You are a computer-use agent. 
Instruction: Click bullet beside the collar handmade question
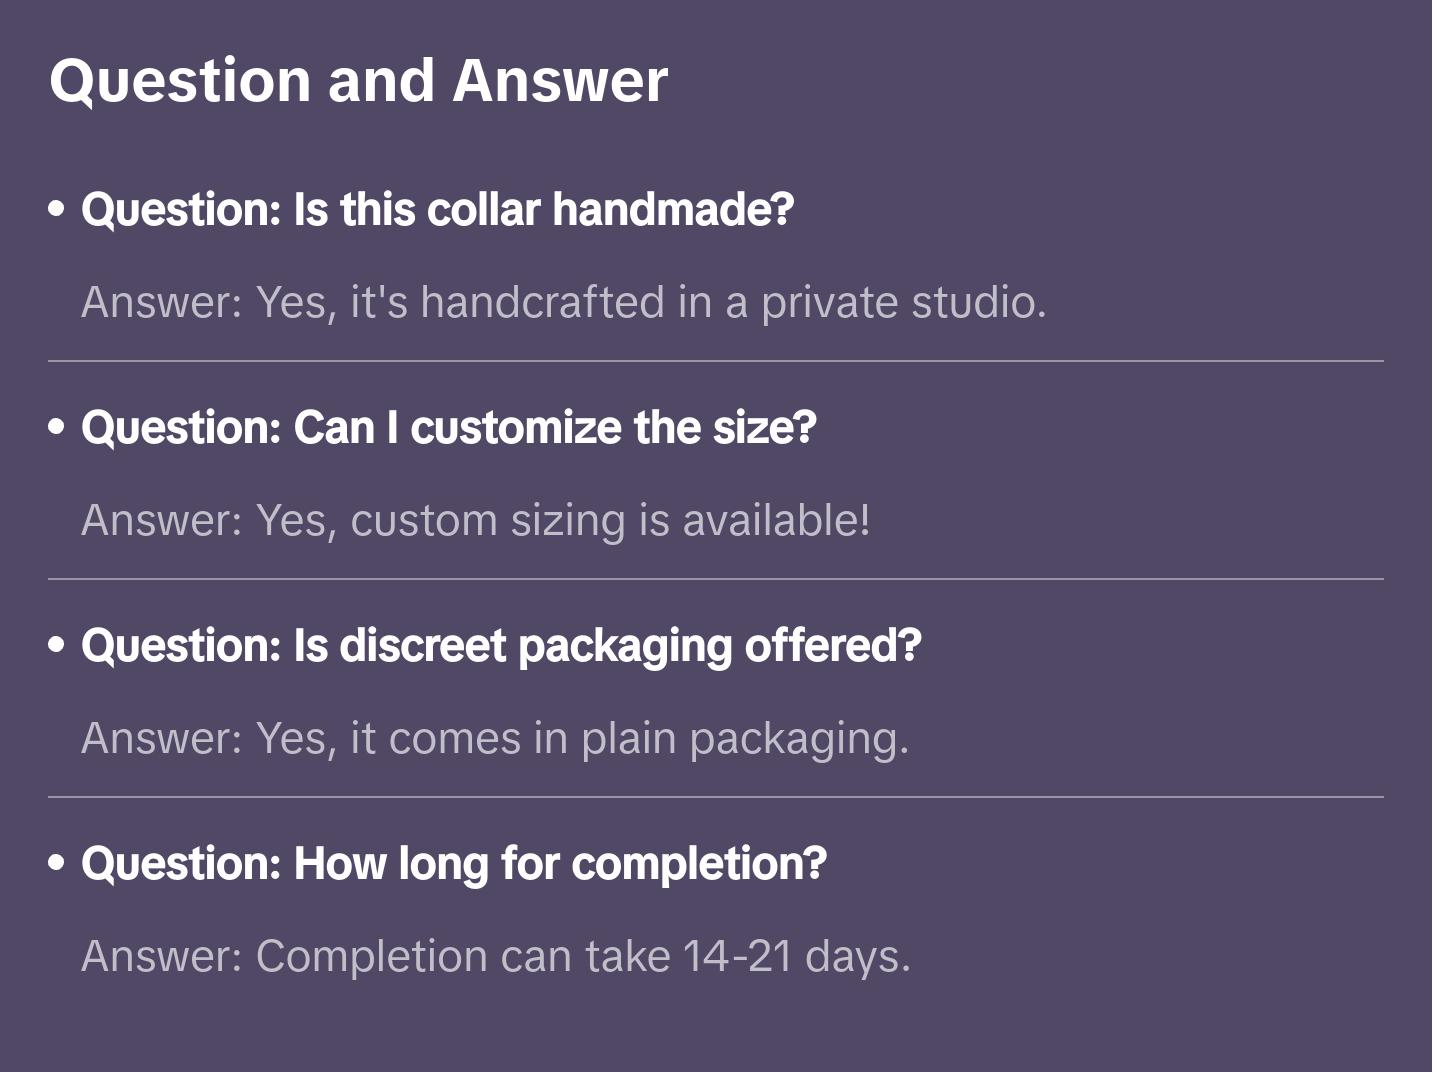point(57,209)
